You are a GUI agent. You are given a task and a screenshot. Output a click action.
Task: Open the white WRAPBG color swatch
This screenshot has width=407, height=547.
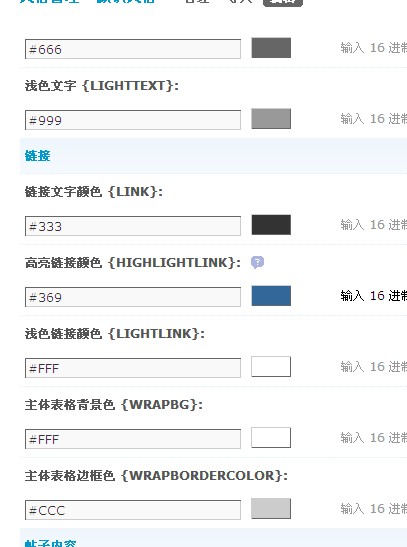[x=271, y=437]
